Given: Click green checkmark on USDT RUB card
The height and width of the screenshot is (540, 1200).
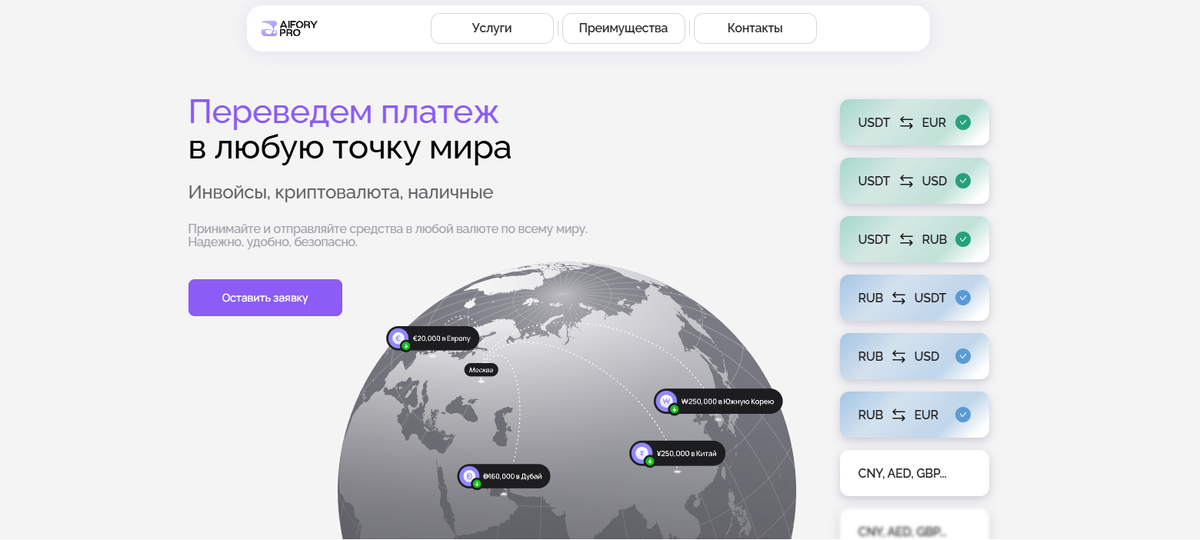Looking at the screenshot, I should pyautogui.click(x=963, y=240).
